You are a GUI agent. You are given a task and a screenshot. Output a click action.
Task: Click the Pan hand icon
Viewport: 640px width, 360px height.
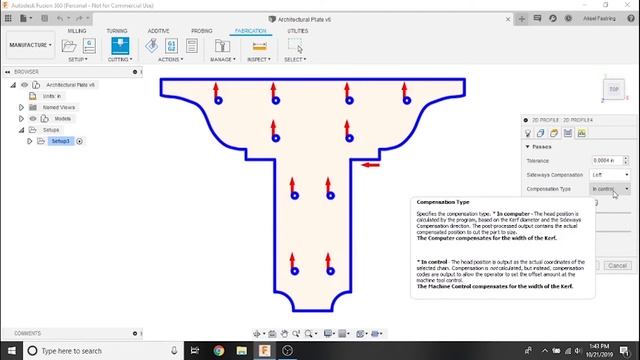coord(284,334)
